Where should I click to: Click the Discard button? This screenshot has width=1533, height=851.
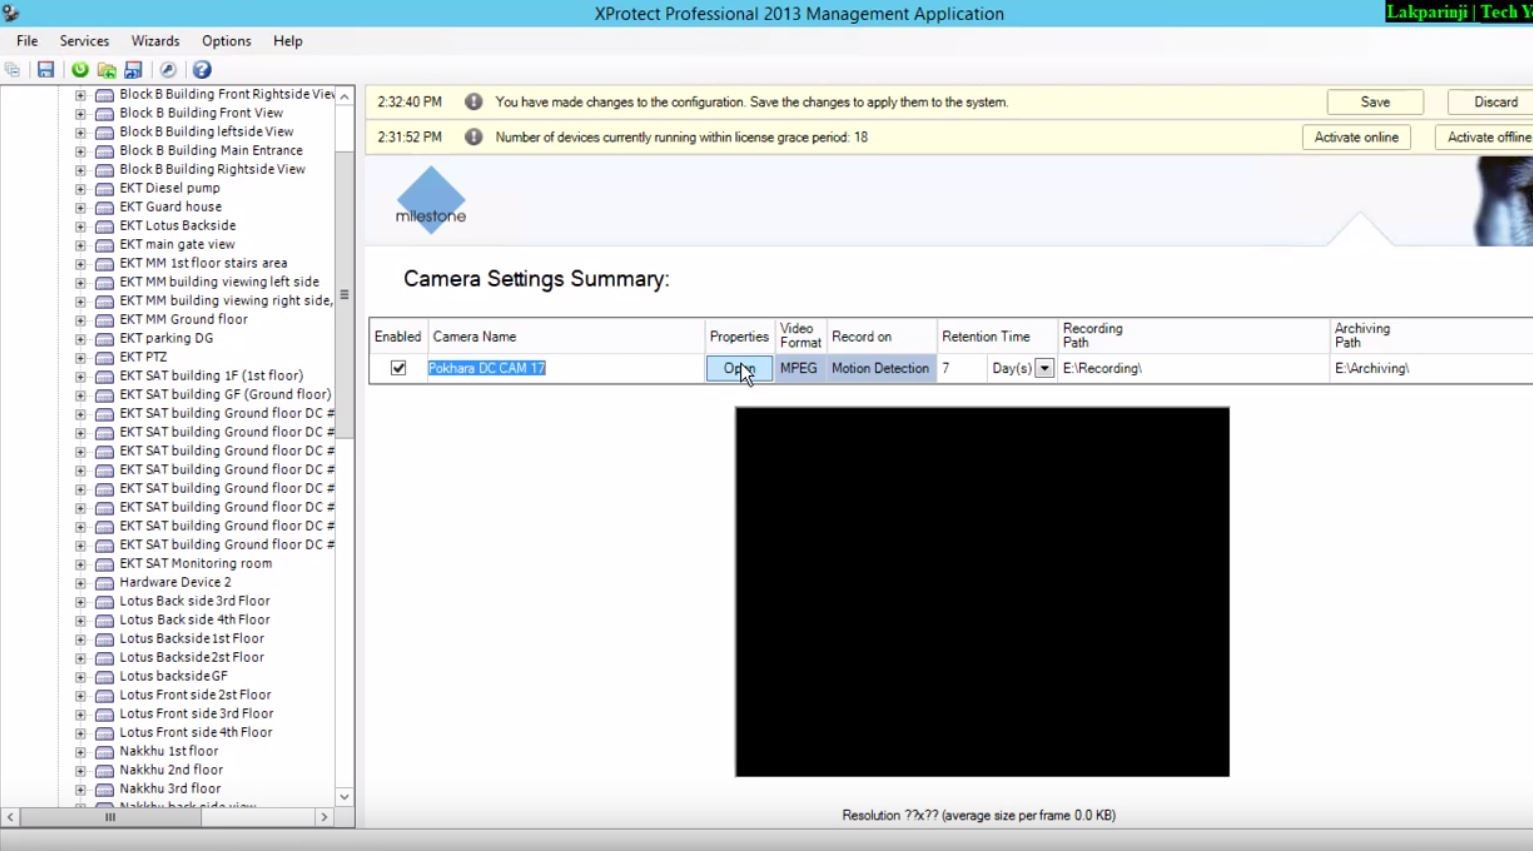(x=1491, y=102)
